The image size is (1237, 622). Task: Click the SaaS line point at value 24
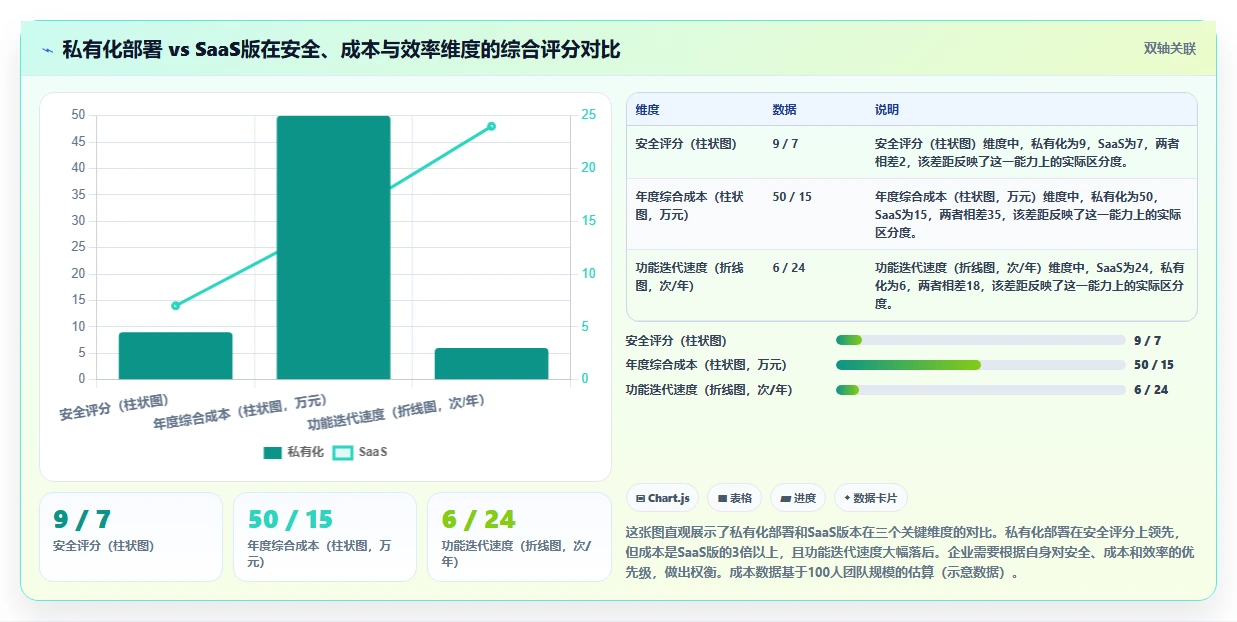click(491, 126)
